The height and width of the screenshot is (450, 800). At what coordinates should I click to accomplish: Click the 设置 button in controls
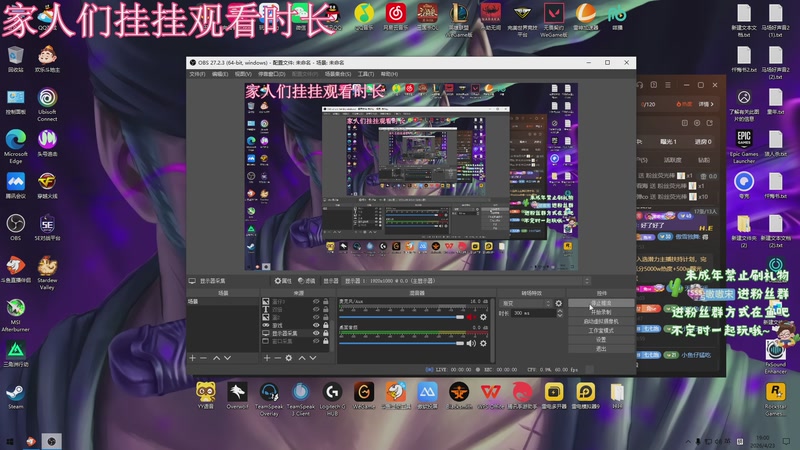[601, 340]
